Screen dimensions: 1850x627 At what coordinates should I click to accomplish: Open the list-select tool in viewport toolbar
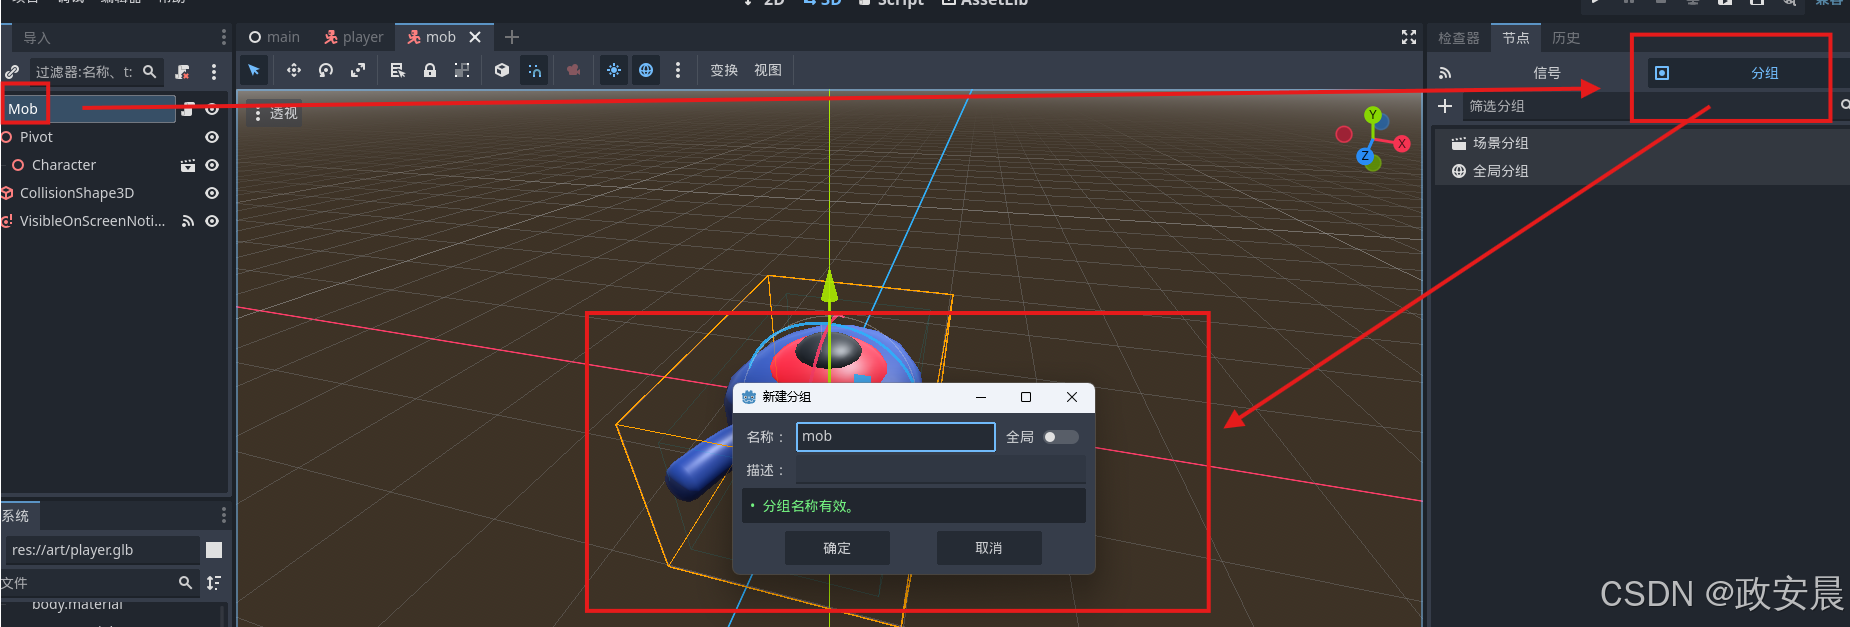397,70
